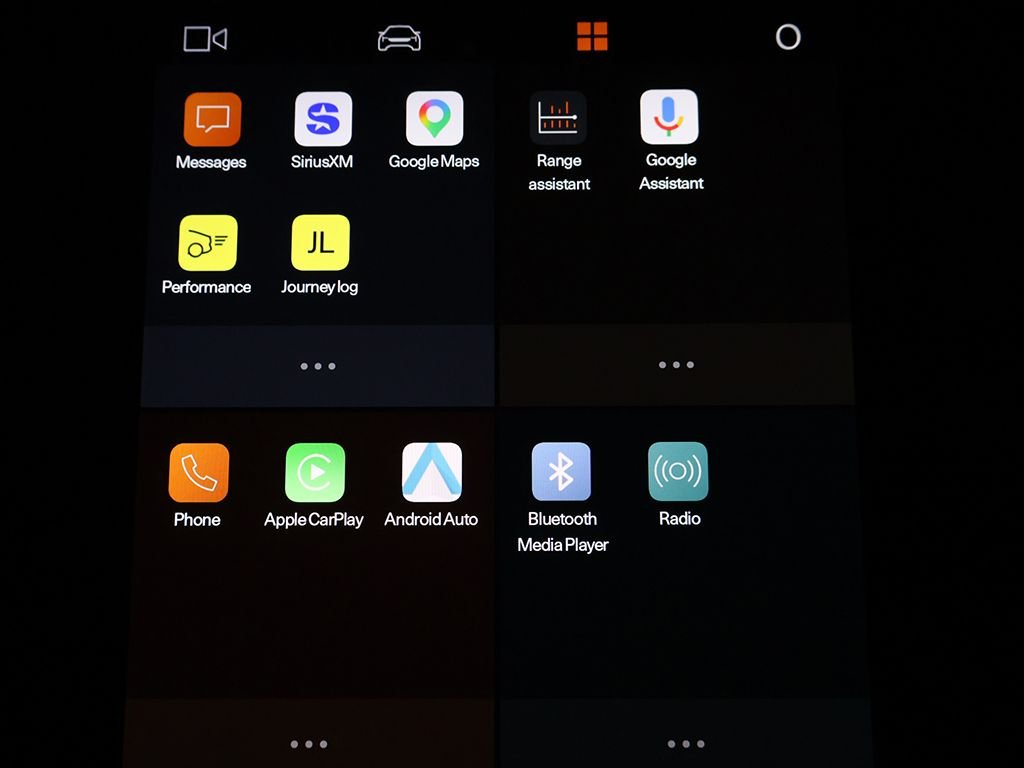Expand the Phone tile with three dots
This screenshot has height=768, width=1024.
click(309, 744)
